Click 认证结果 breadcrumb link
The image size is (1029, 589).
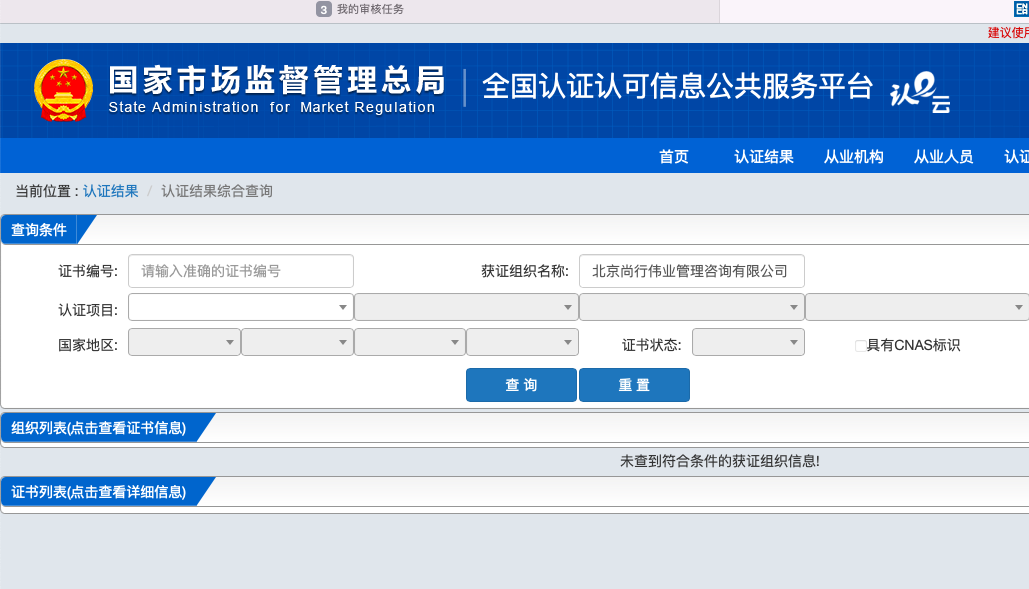tap(110, 191)
